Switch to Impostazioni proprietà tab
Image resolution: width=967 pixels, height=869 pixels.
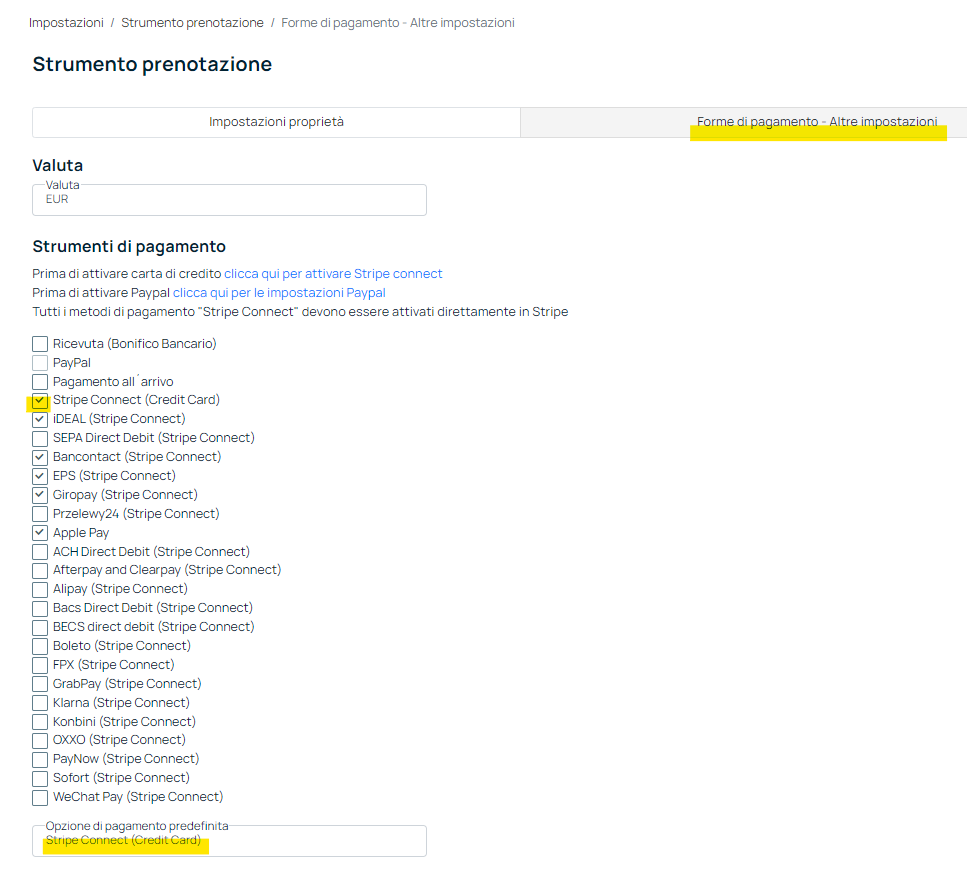pyautogui.click(x=276, y=122)
